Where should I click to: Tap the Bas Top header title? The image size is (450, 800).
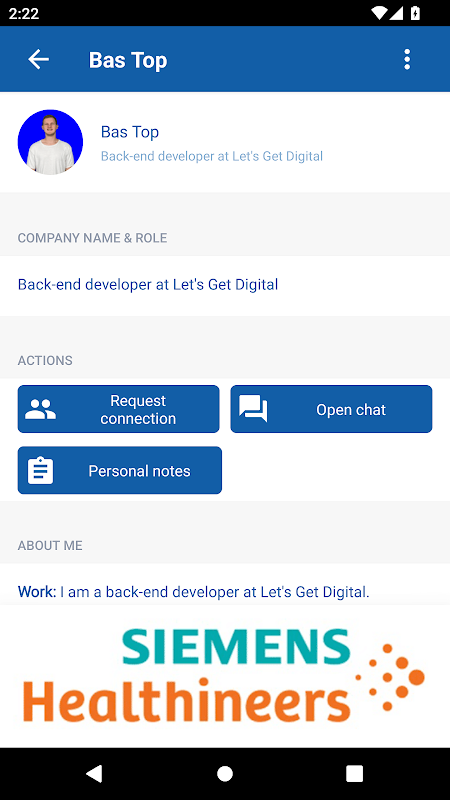pos(128,60)
